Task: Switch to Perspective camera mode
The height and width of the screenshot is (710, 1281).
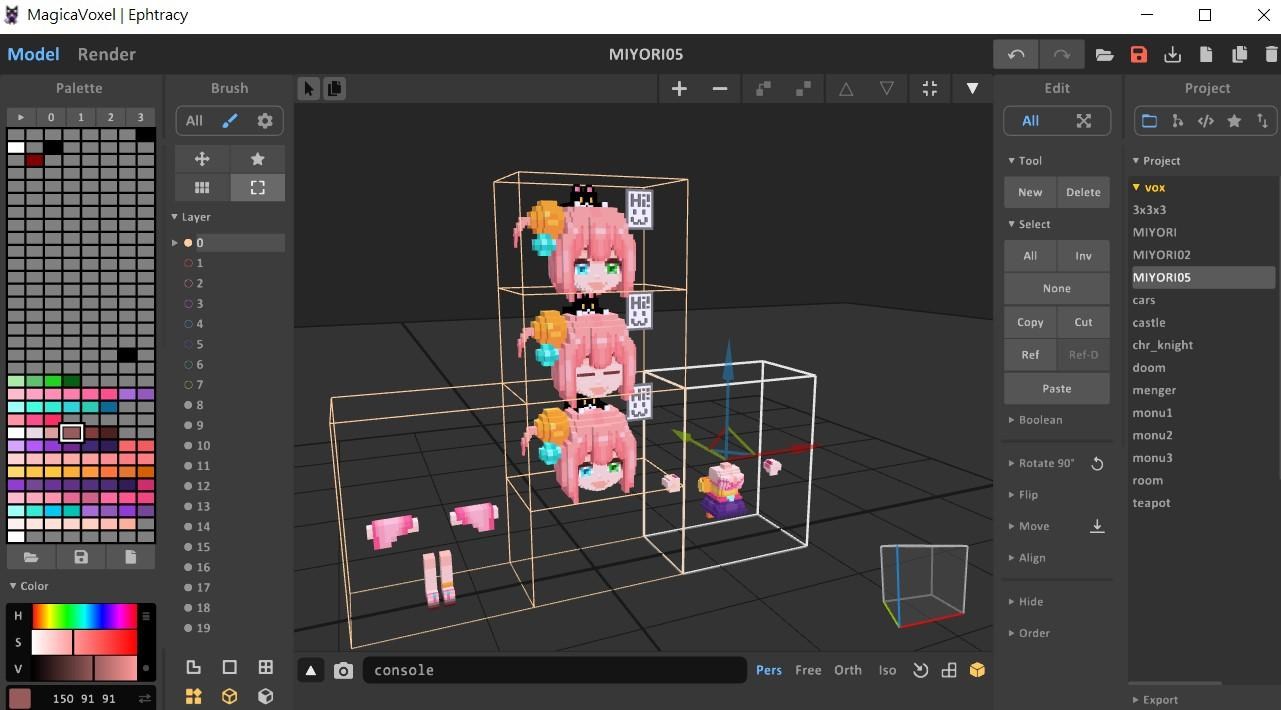Action: 769,670
